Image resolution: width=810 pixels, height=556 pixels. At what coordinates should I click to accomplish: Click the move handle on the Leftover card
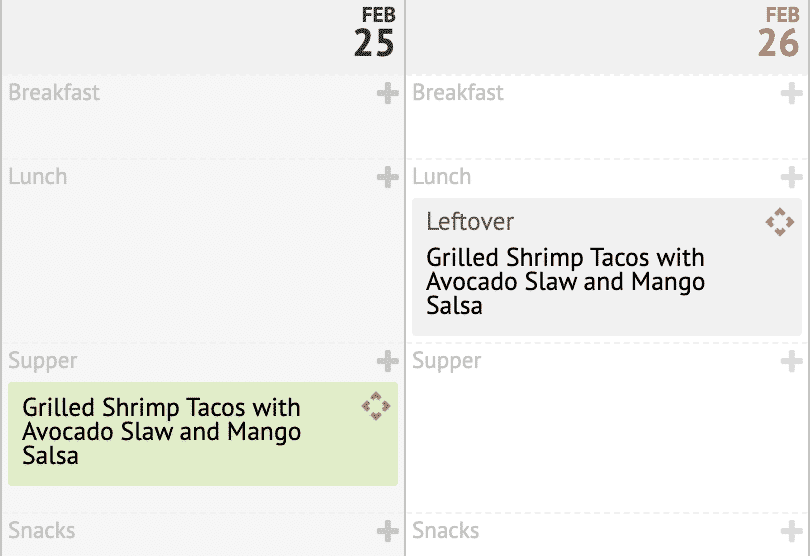[779, 222]
